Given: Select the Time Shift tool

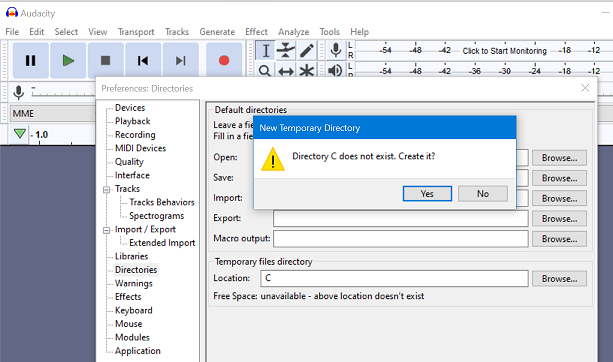Looking at the screenshot, I should coord(286,71).
